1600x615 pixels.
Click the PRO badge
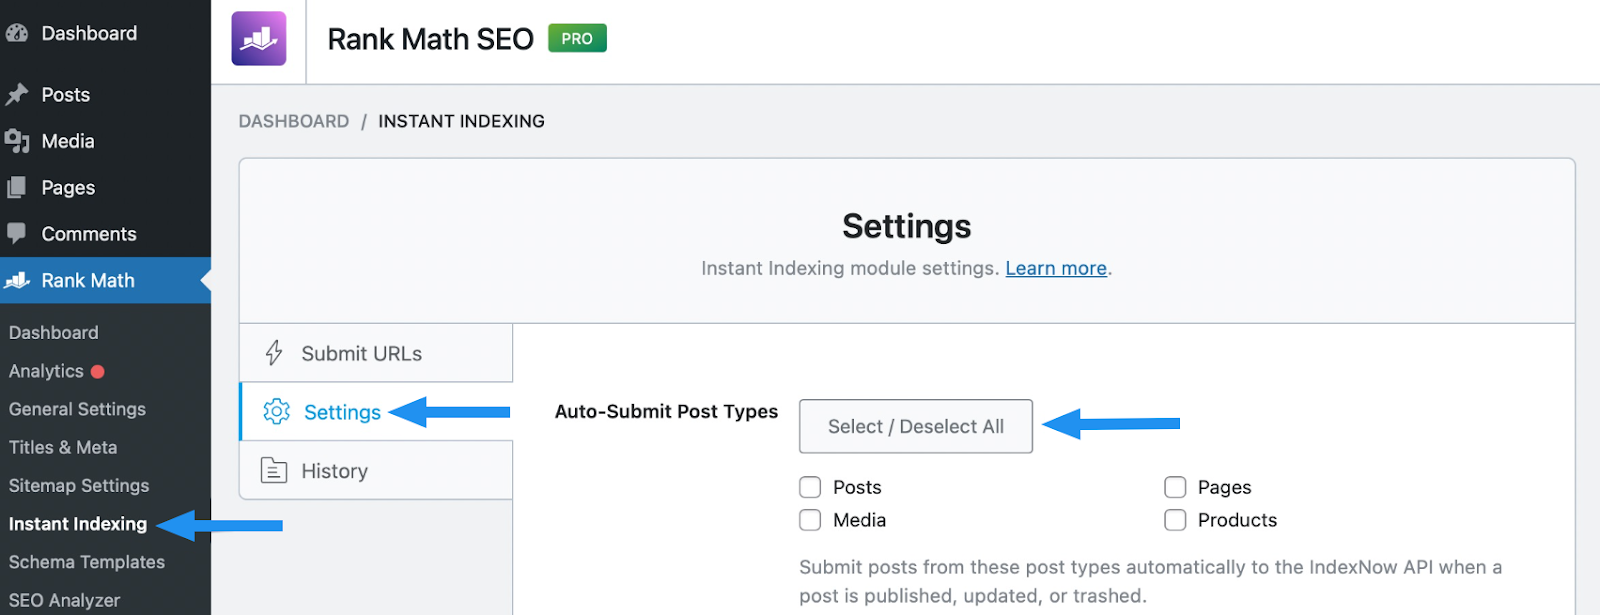[x=577, y=38]
